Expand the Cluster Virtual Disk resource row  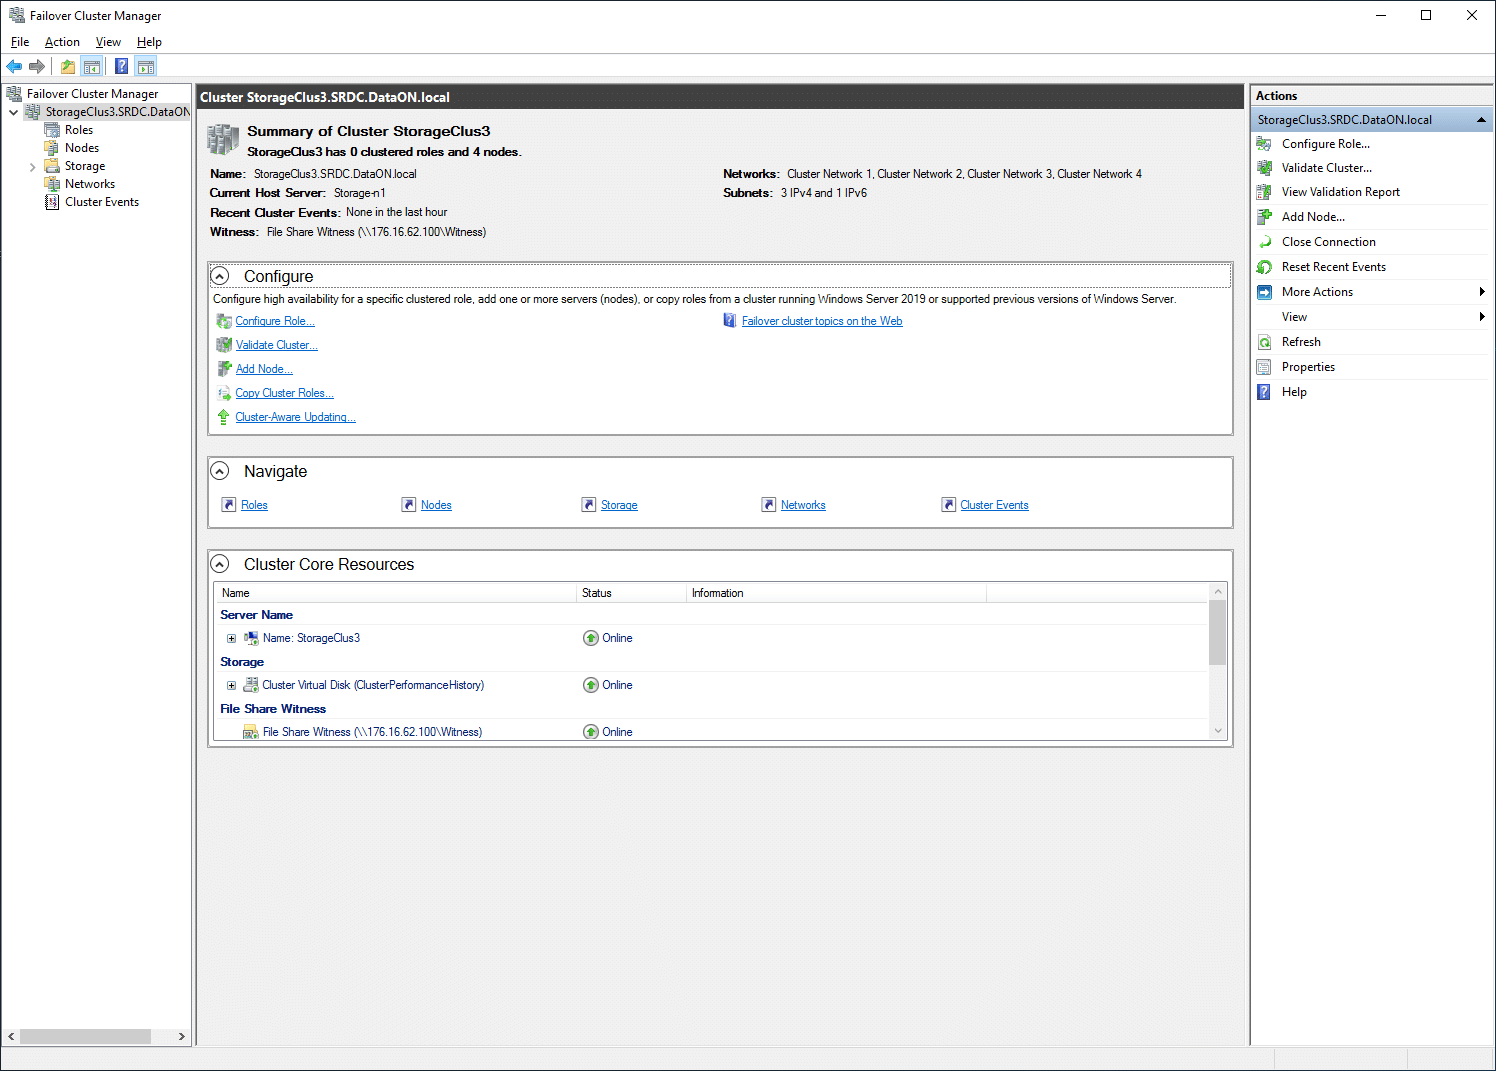pyautogui.click(x=231, y=685)
